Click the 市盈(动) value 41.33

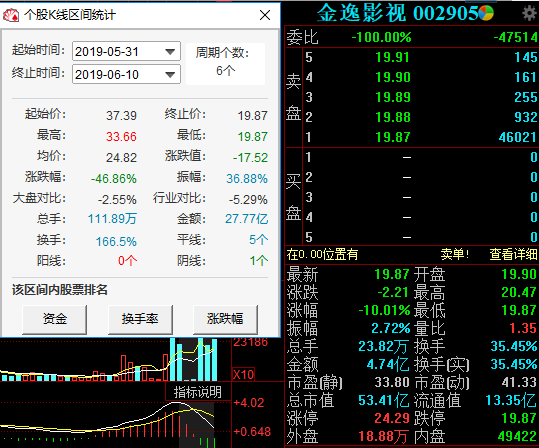(x=519, y=382)
